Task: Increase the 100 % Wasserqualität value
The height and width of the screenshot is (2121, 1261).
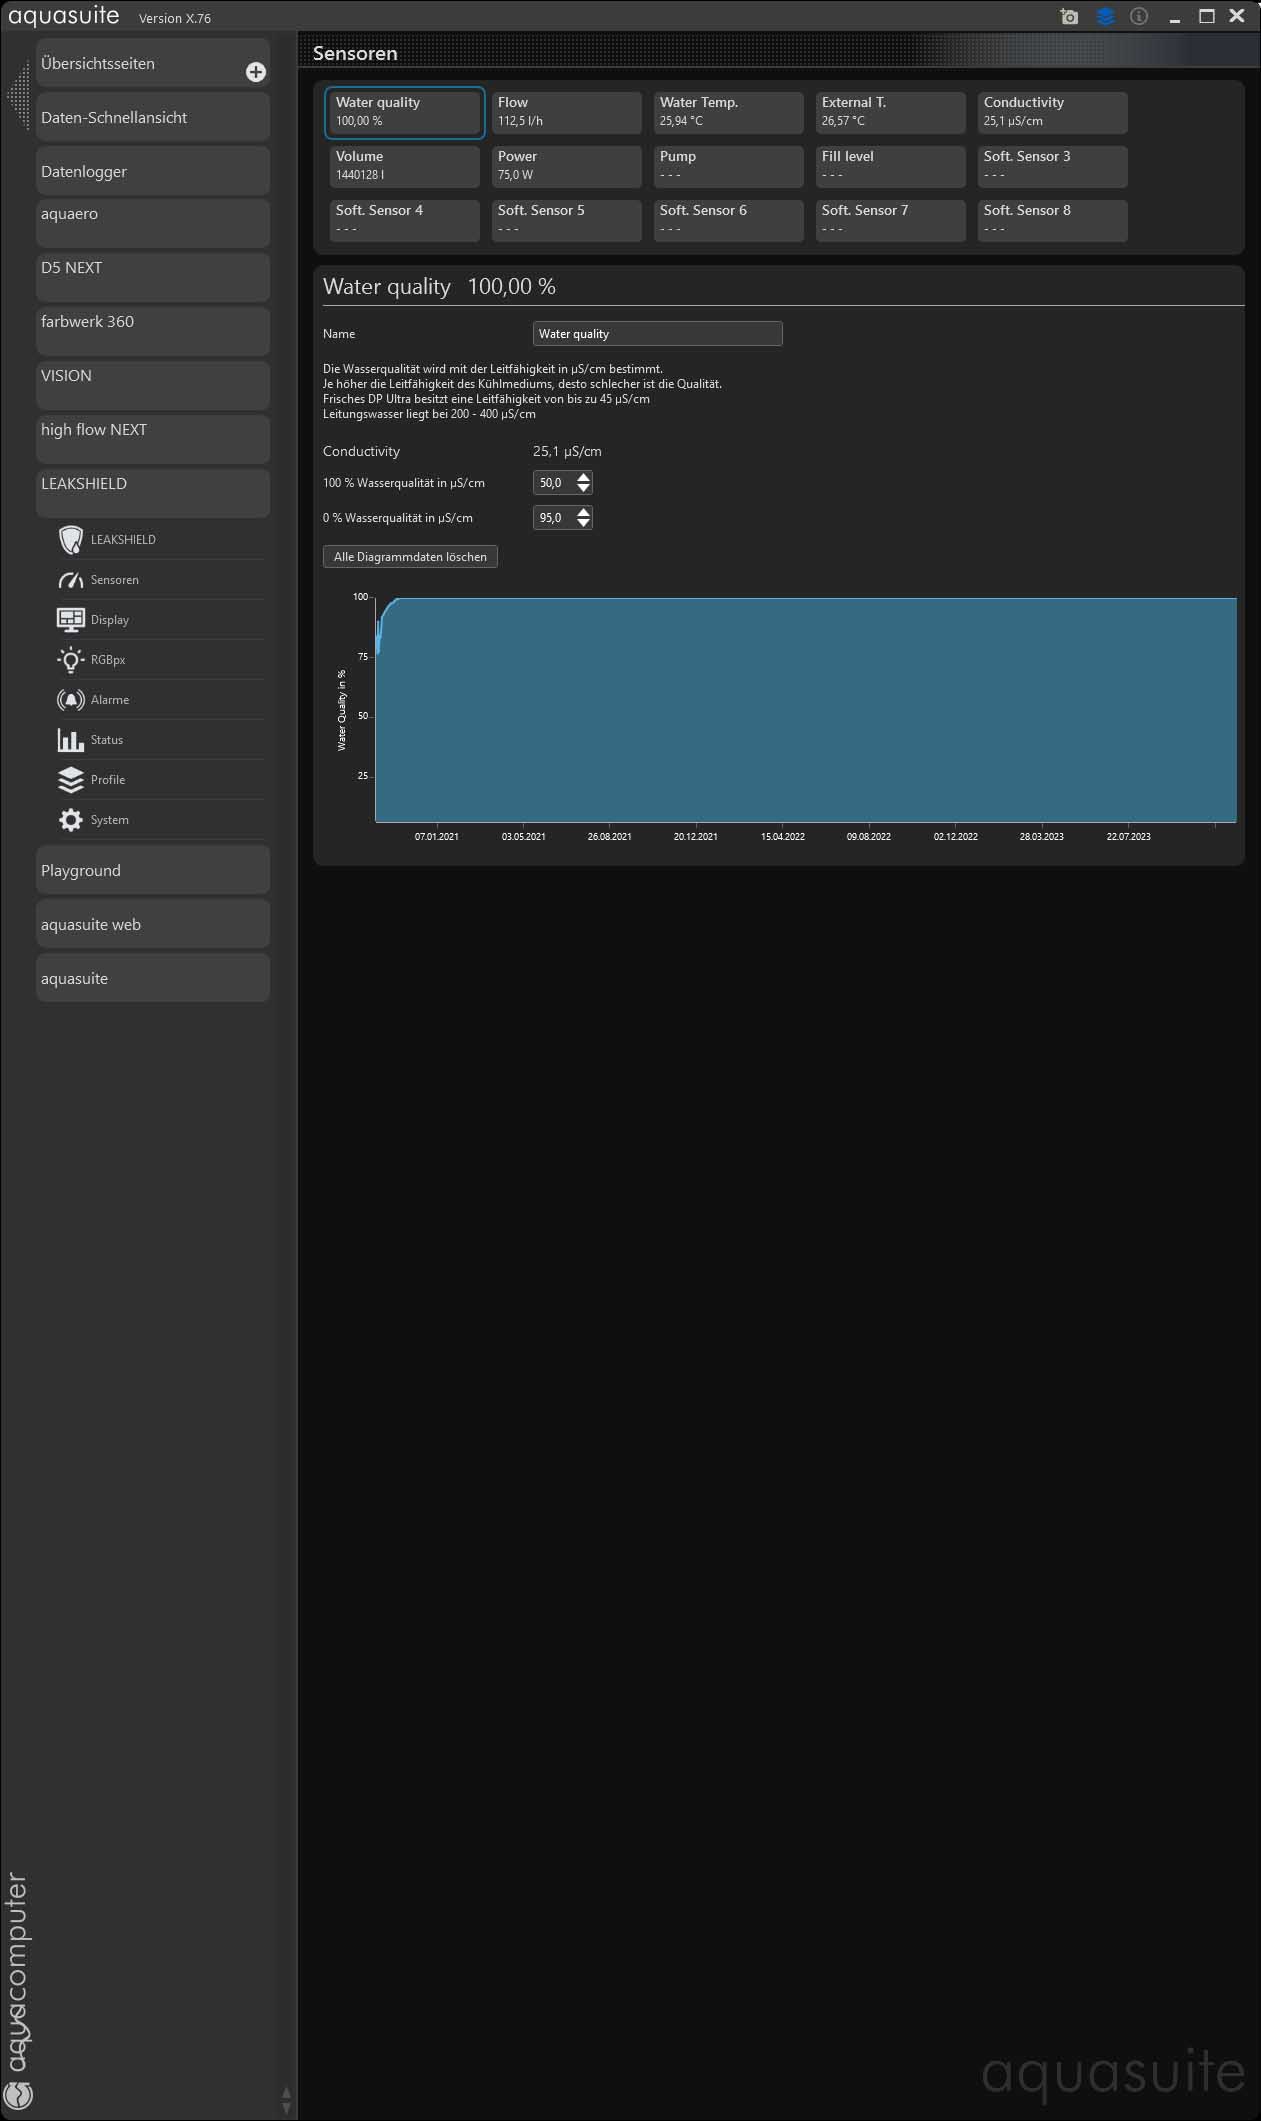Action: [x=584, y=477]
